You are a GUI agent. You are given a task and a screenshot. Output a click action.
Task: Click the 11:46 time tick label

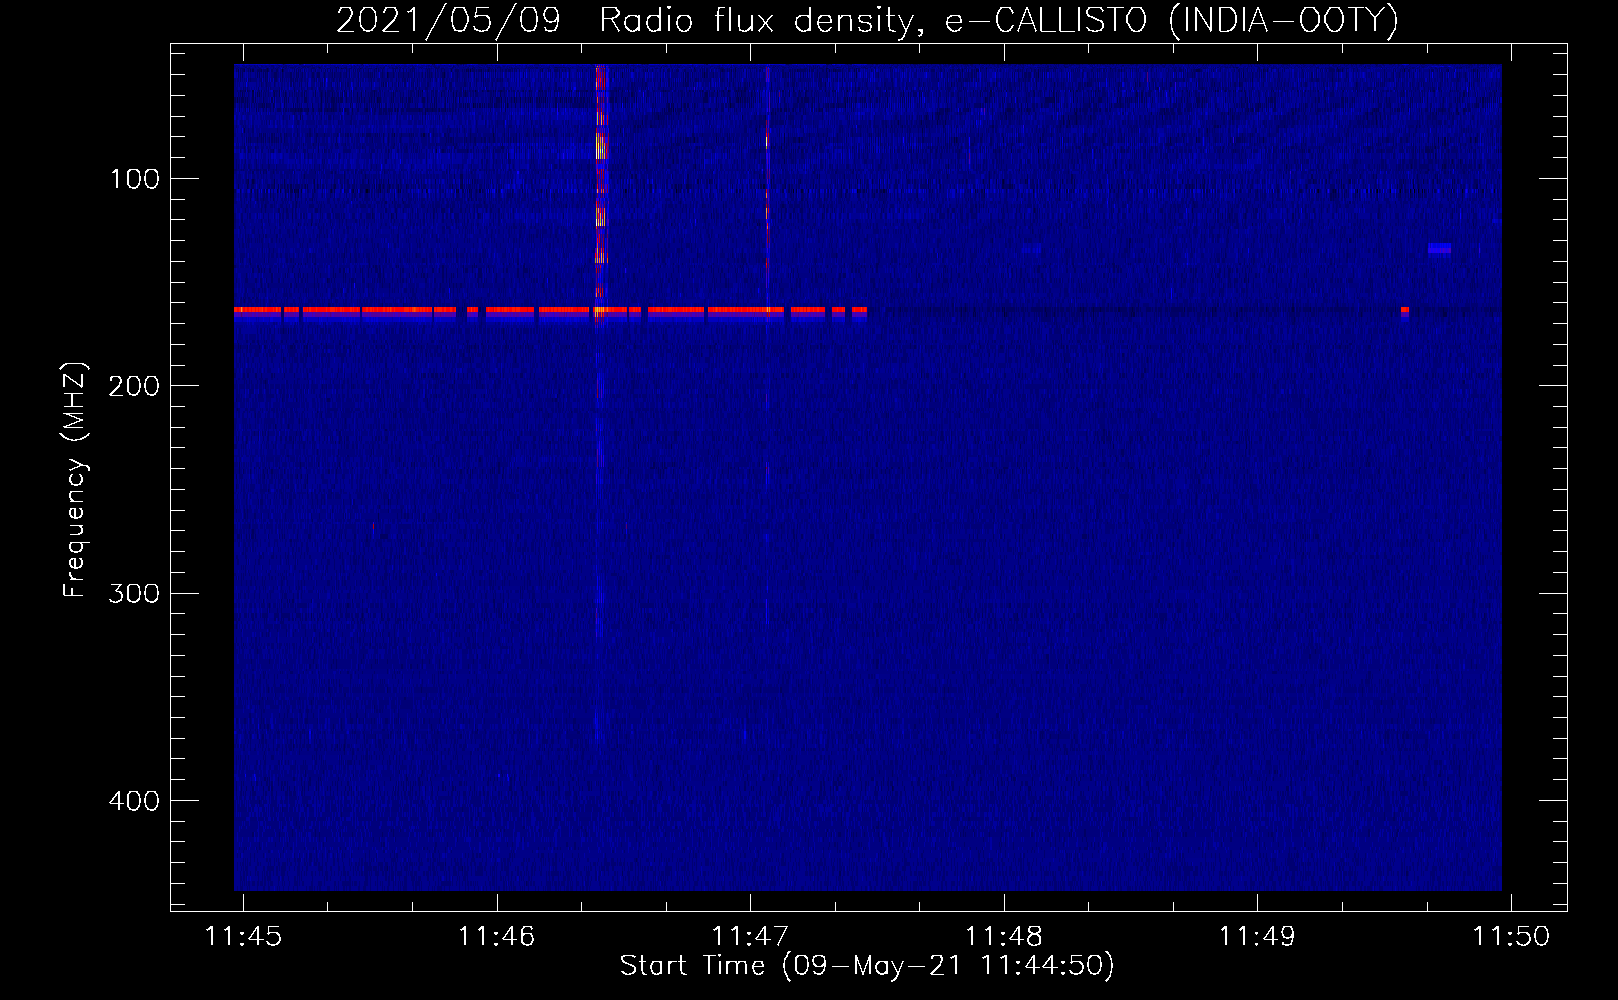(497, 936)
